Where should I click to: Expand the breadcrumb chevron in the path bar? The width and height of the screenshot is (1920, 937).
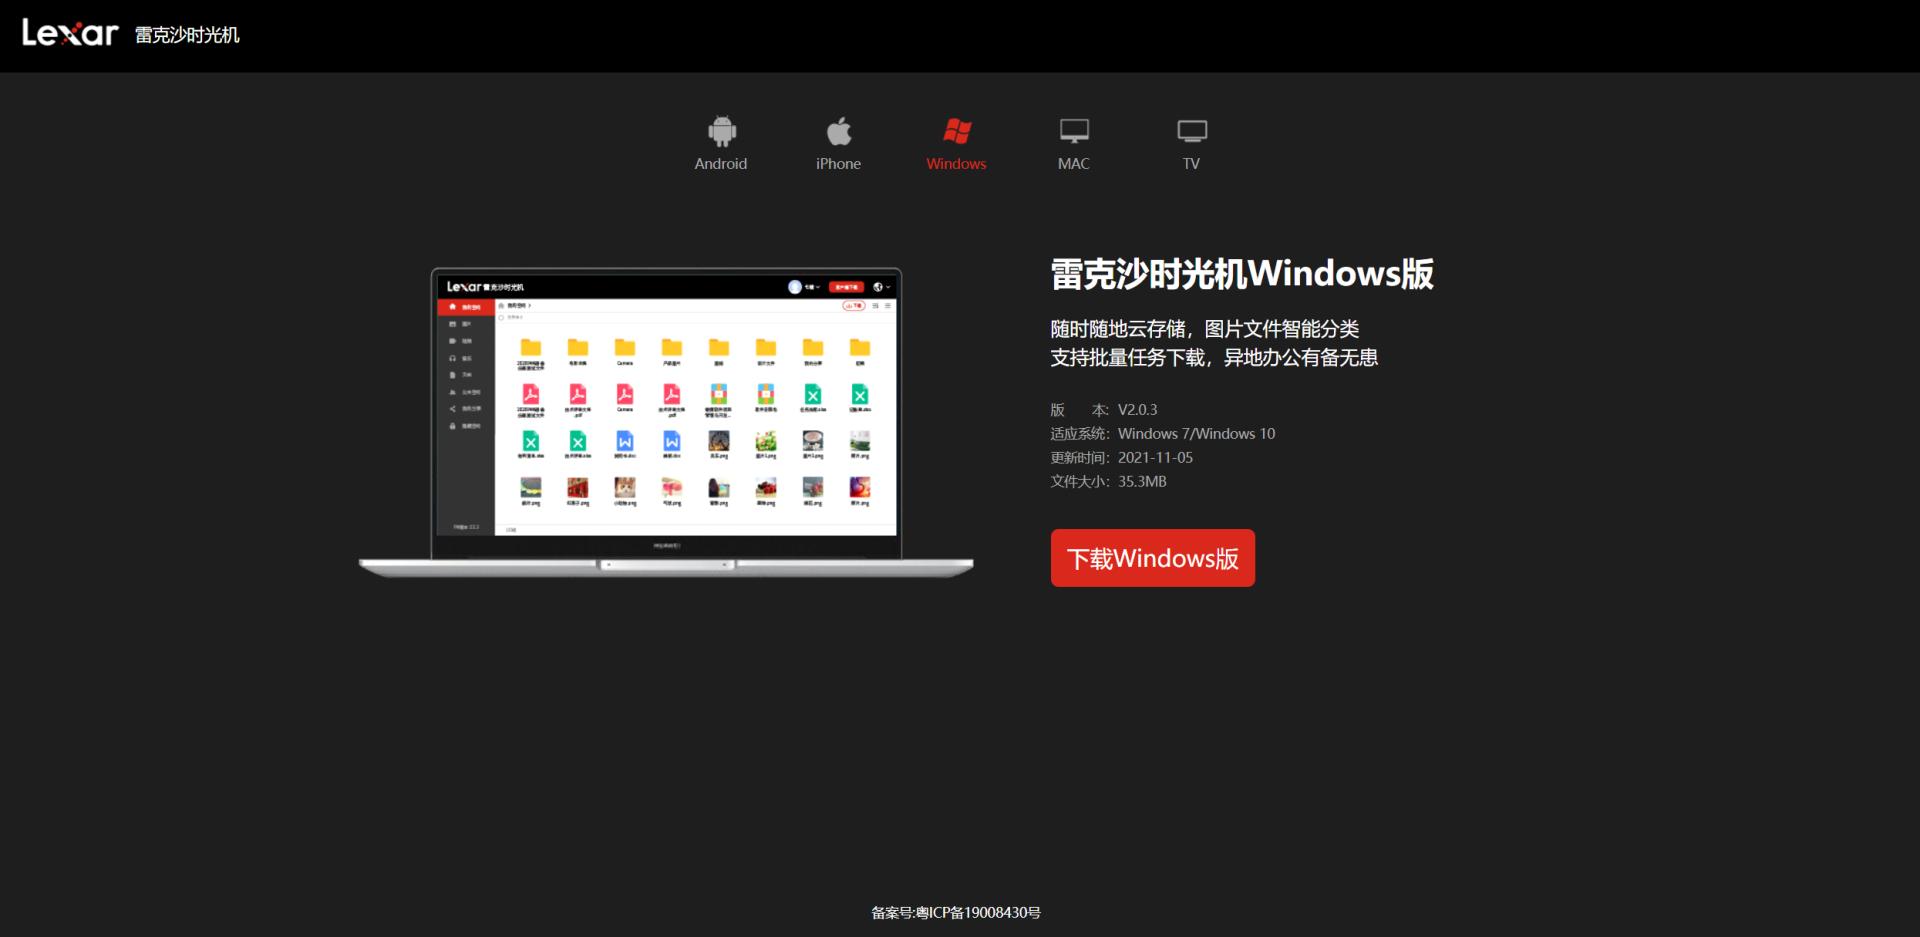(530, 306)
